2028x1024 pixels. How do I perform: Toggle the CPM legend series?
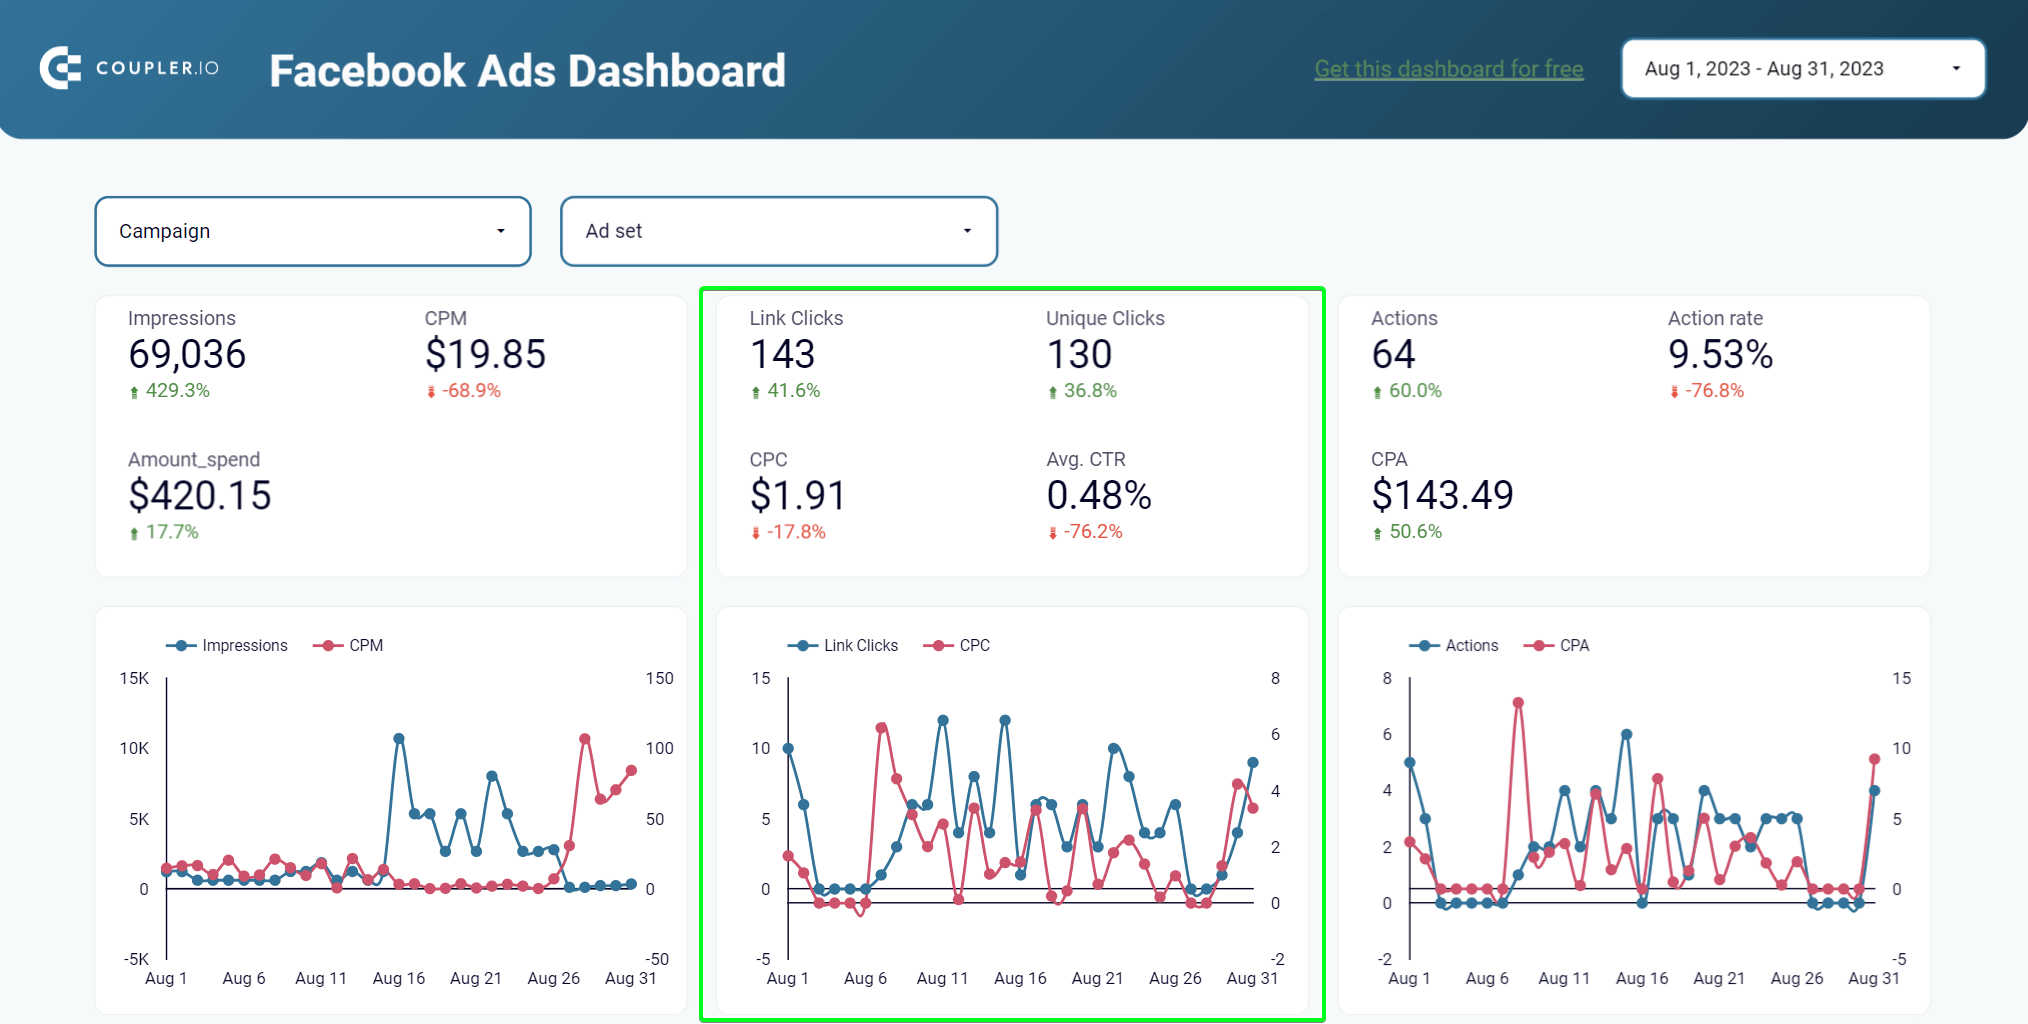click(x=348, y=646)
